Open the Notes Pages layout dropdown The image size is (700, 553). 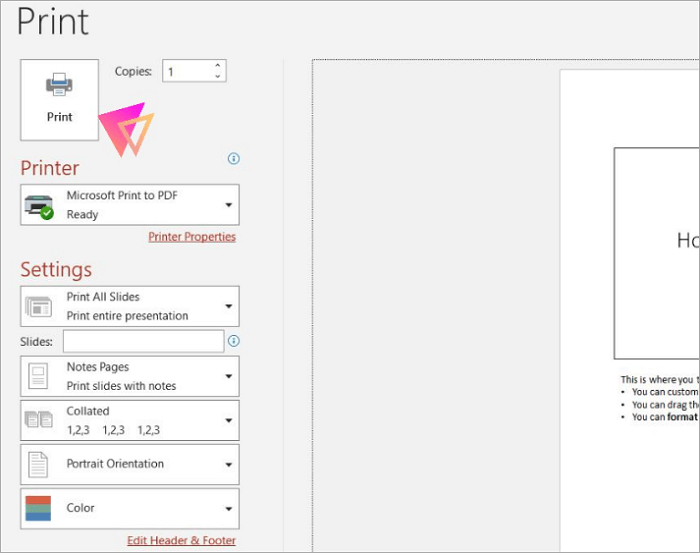tap(130, 376)
